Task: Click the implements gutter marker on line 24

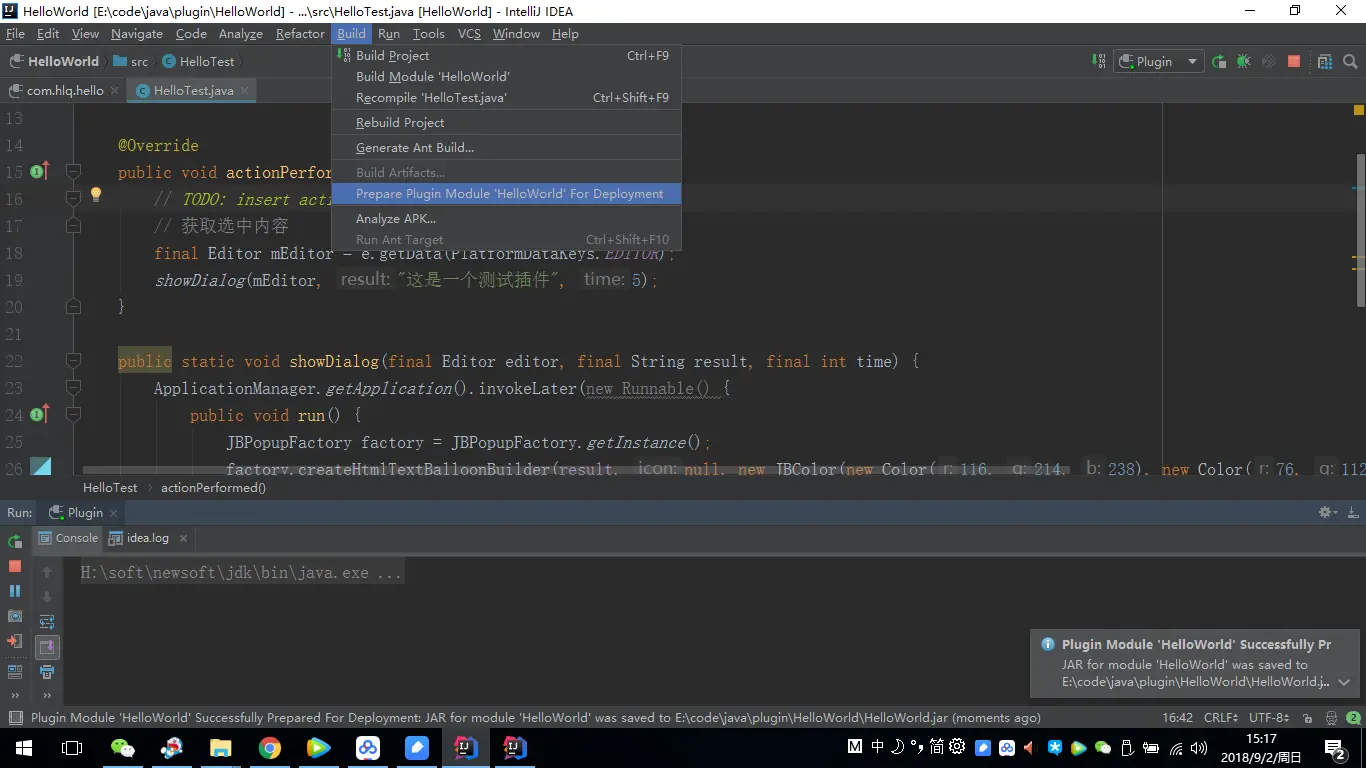Action: coord(40,414)
